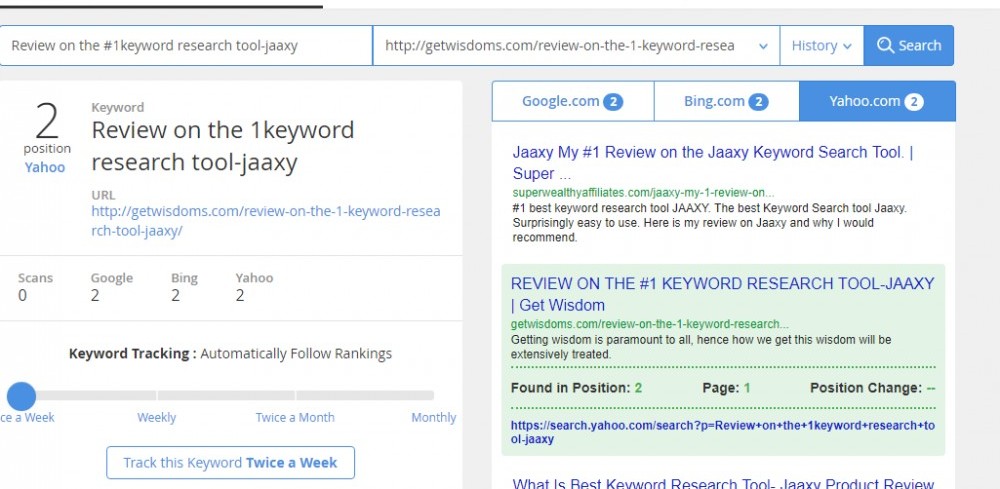This screenshot has width=1000, height=489.
Task: Click the Position Change value
Action: tap(931, 388)
